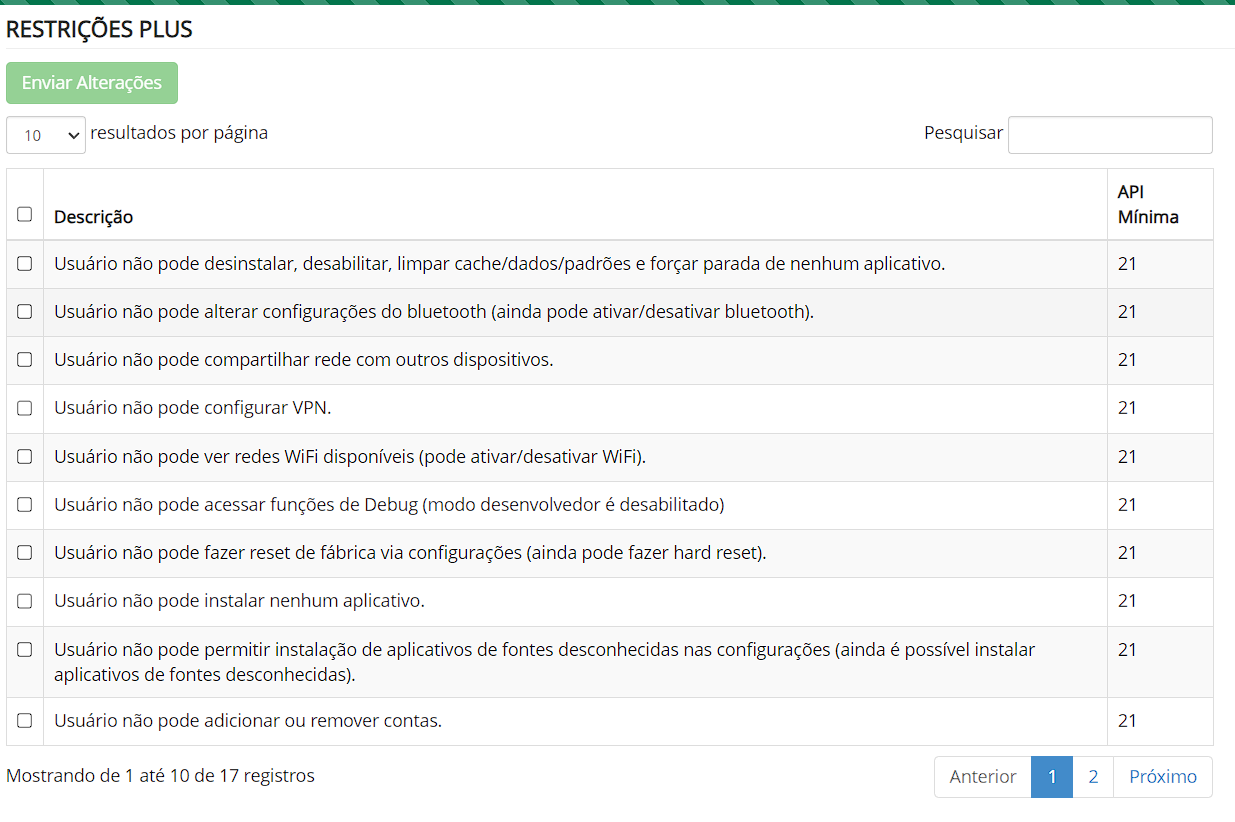Tick the VPN configuration restriction checkbox
The image size is (1235, 822).
coord(25,408)
